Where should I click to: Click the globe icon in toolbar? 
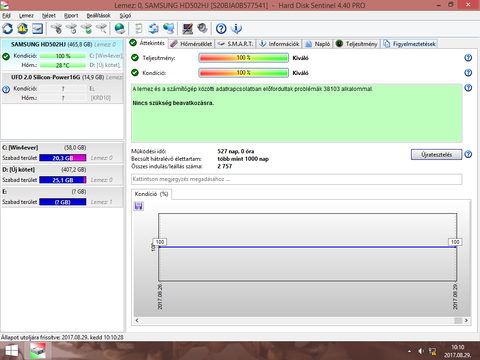(120, 29)
